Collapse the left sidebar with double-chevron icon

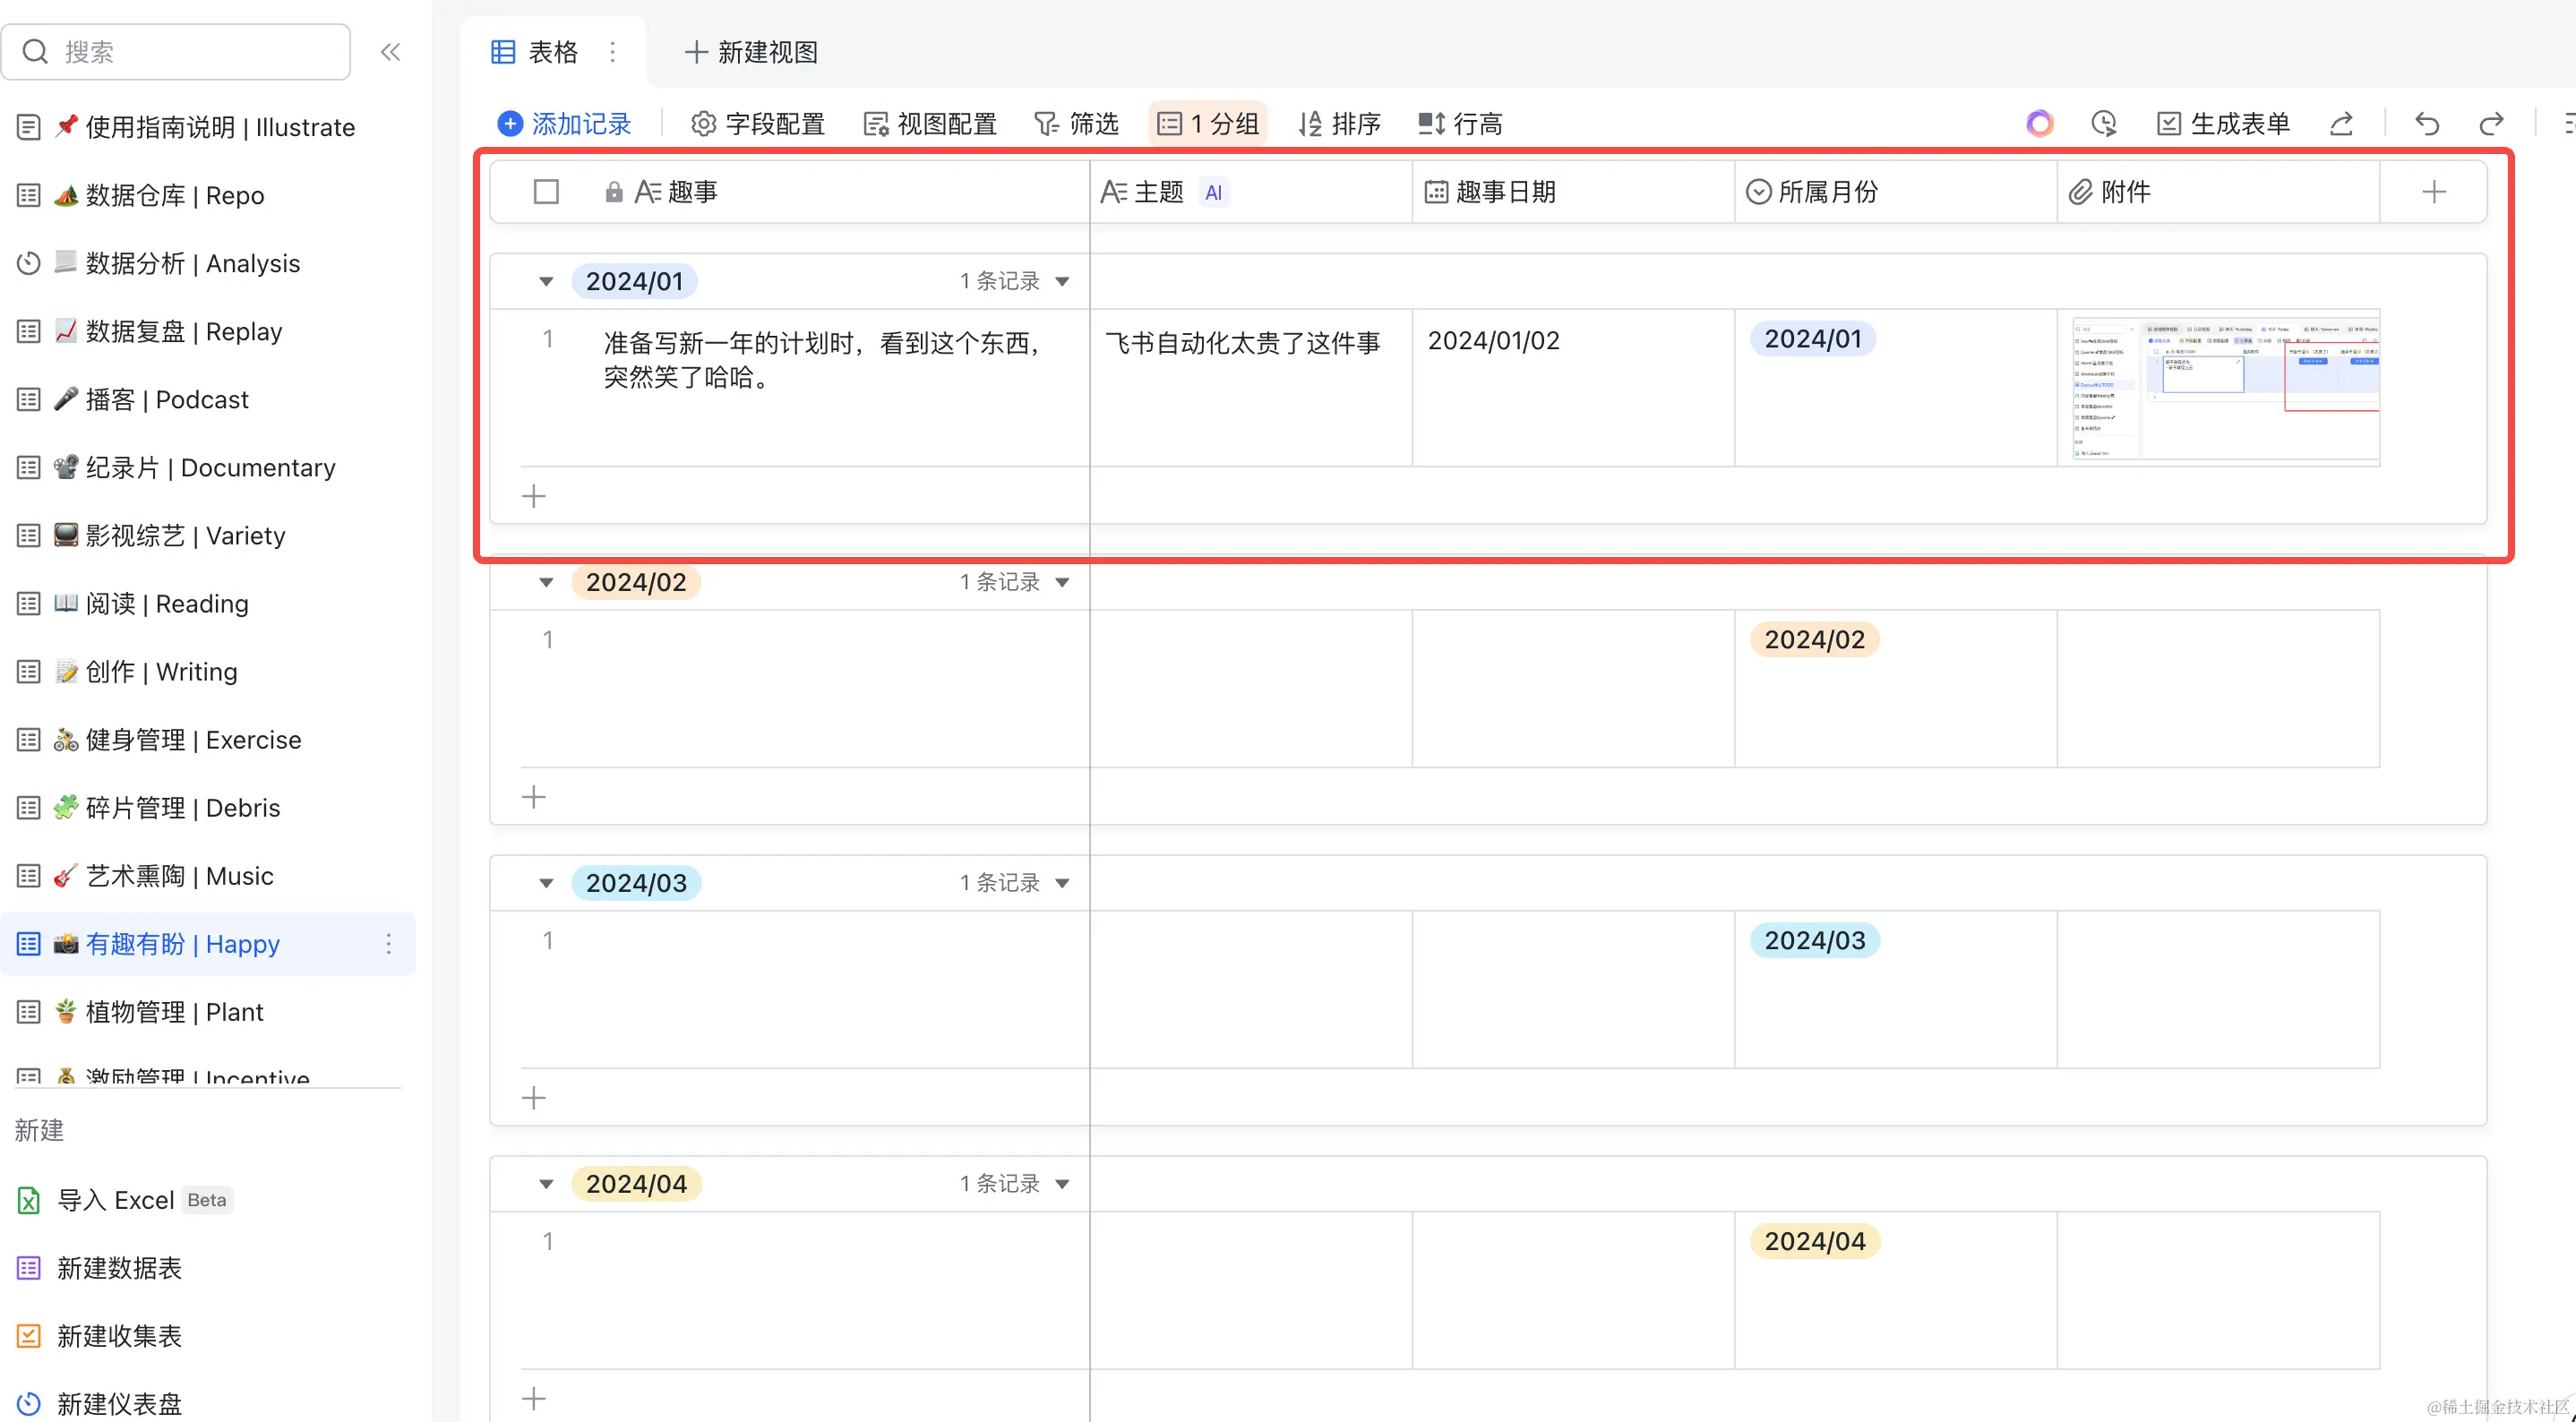(390, 52)
